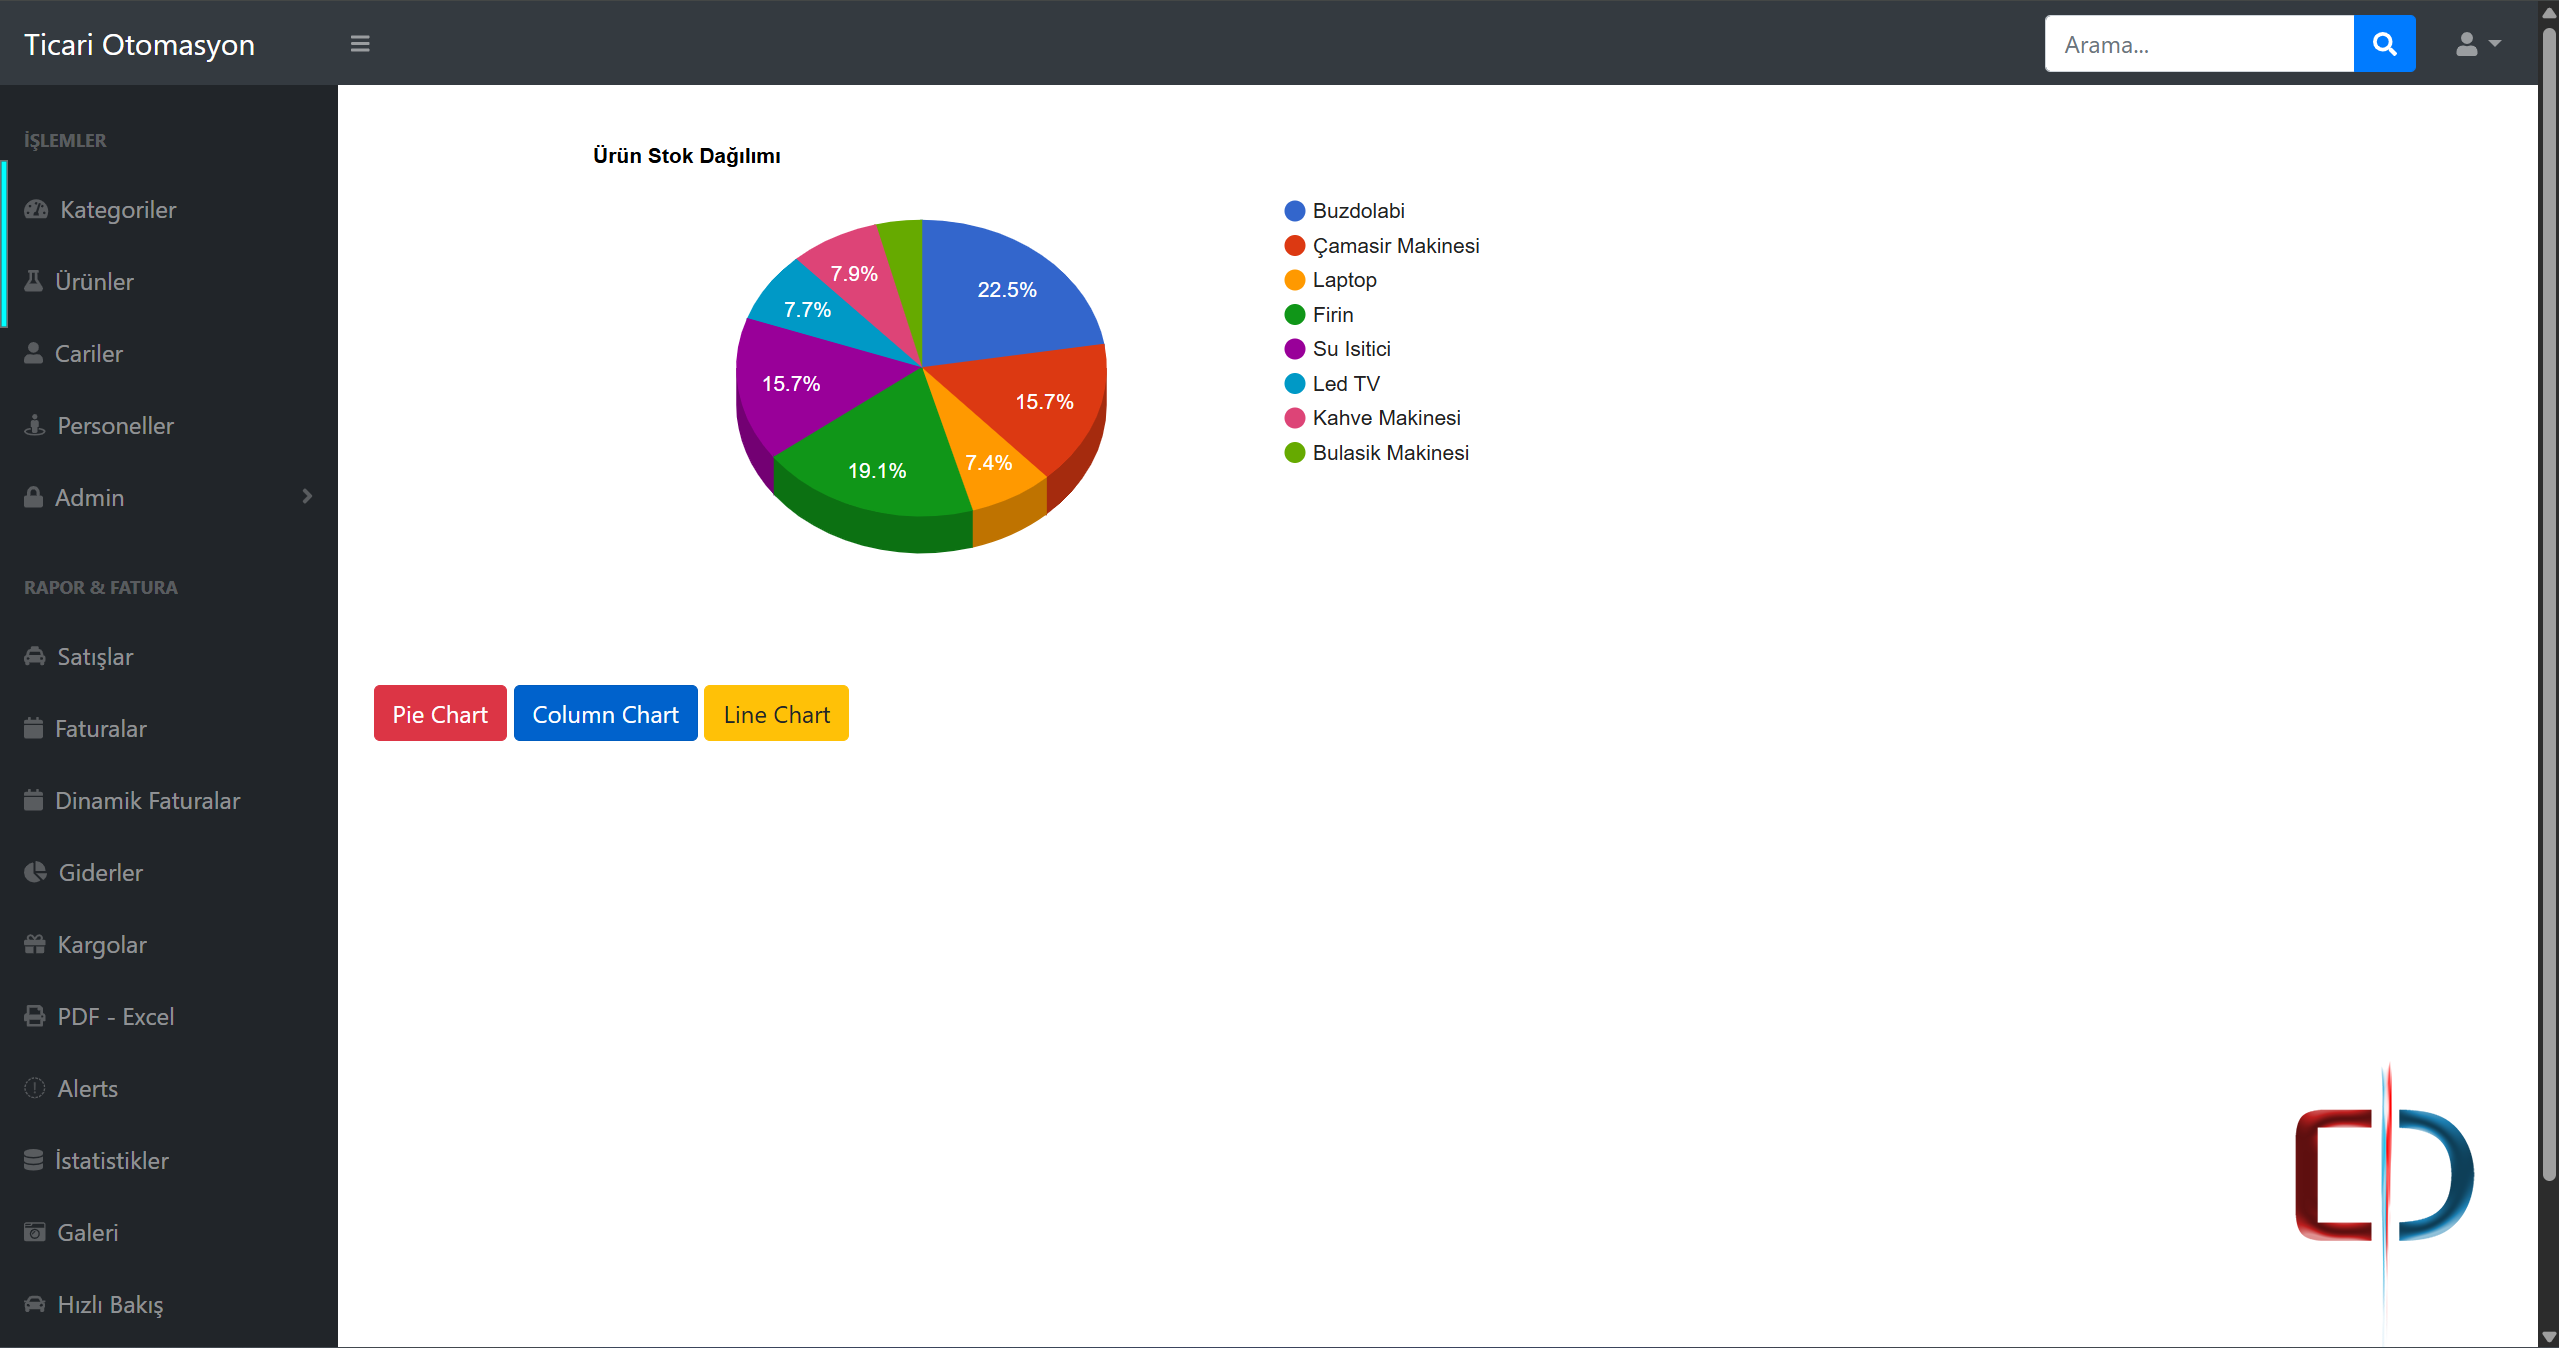Click the Kargolar gift icon
The height and width of the screenshot is (1348, 2559).
tap(35, 945)
